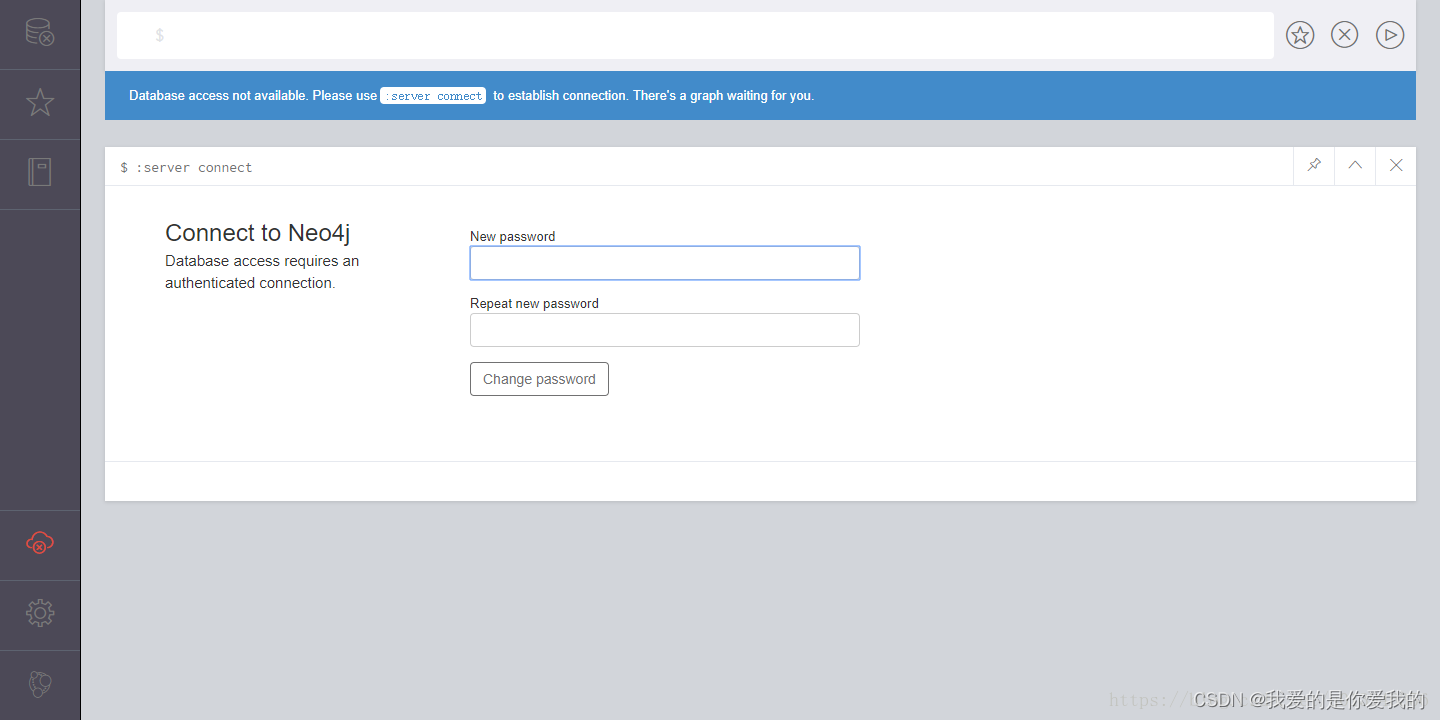Clear the editor with the circled X
1440x720 pixels.
pos(1345,35)
